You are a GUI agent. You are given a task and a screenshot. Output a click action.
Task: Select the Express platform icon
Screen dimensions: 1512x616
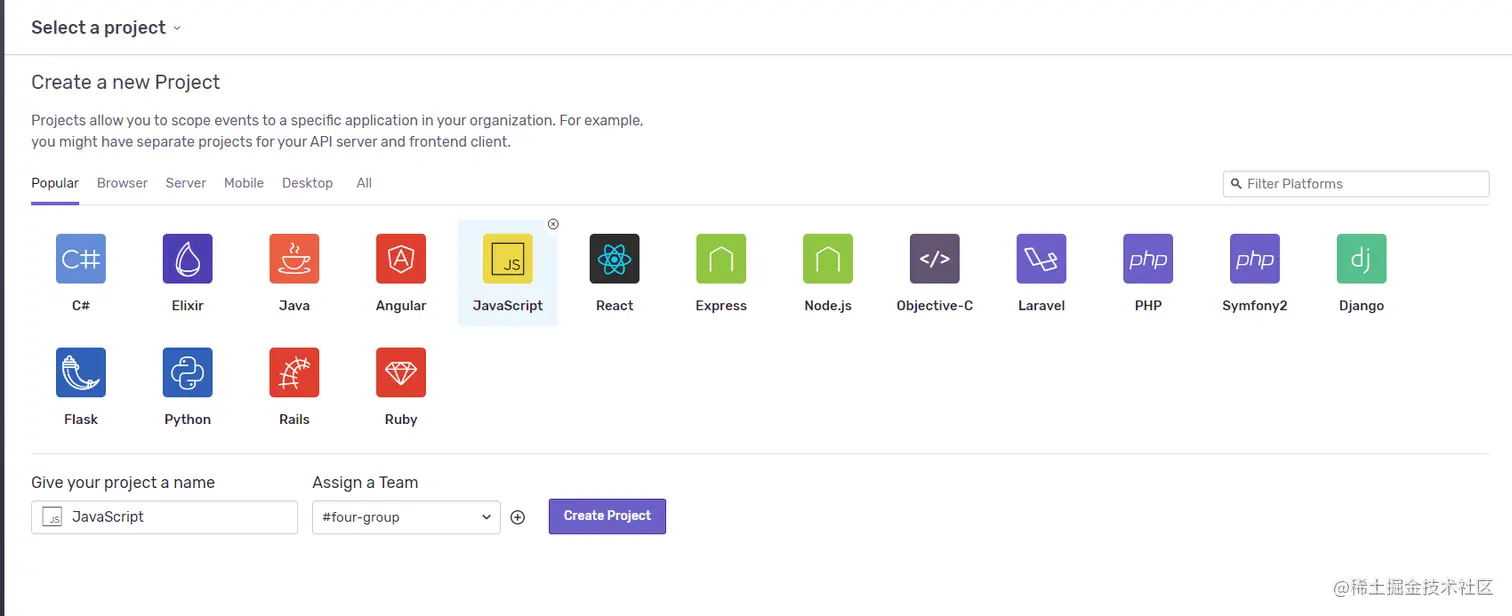pos(721,259)
